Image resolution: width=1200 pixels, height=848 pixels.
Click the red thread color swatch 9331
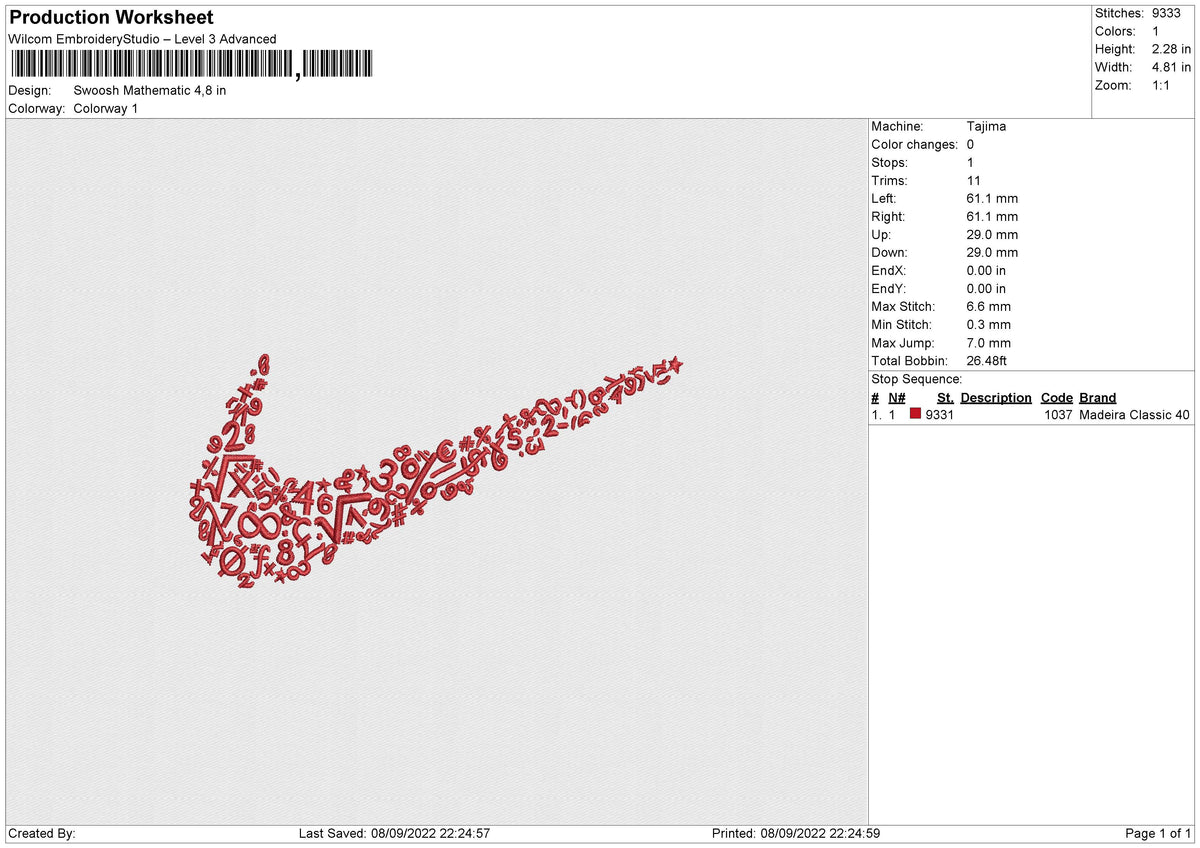click(915, 414)
